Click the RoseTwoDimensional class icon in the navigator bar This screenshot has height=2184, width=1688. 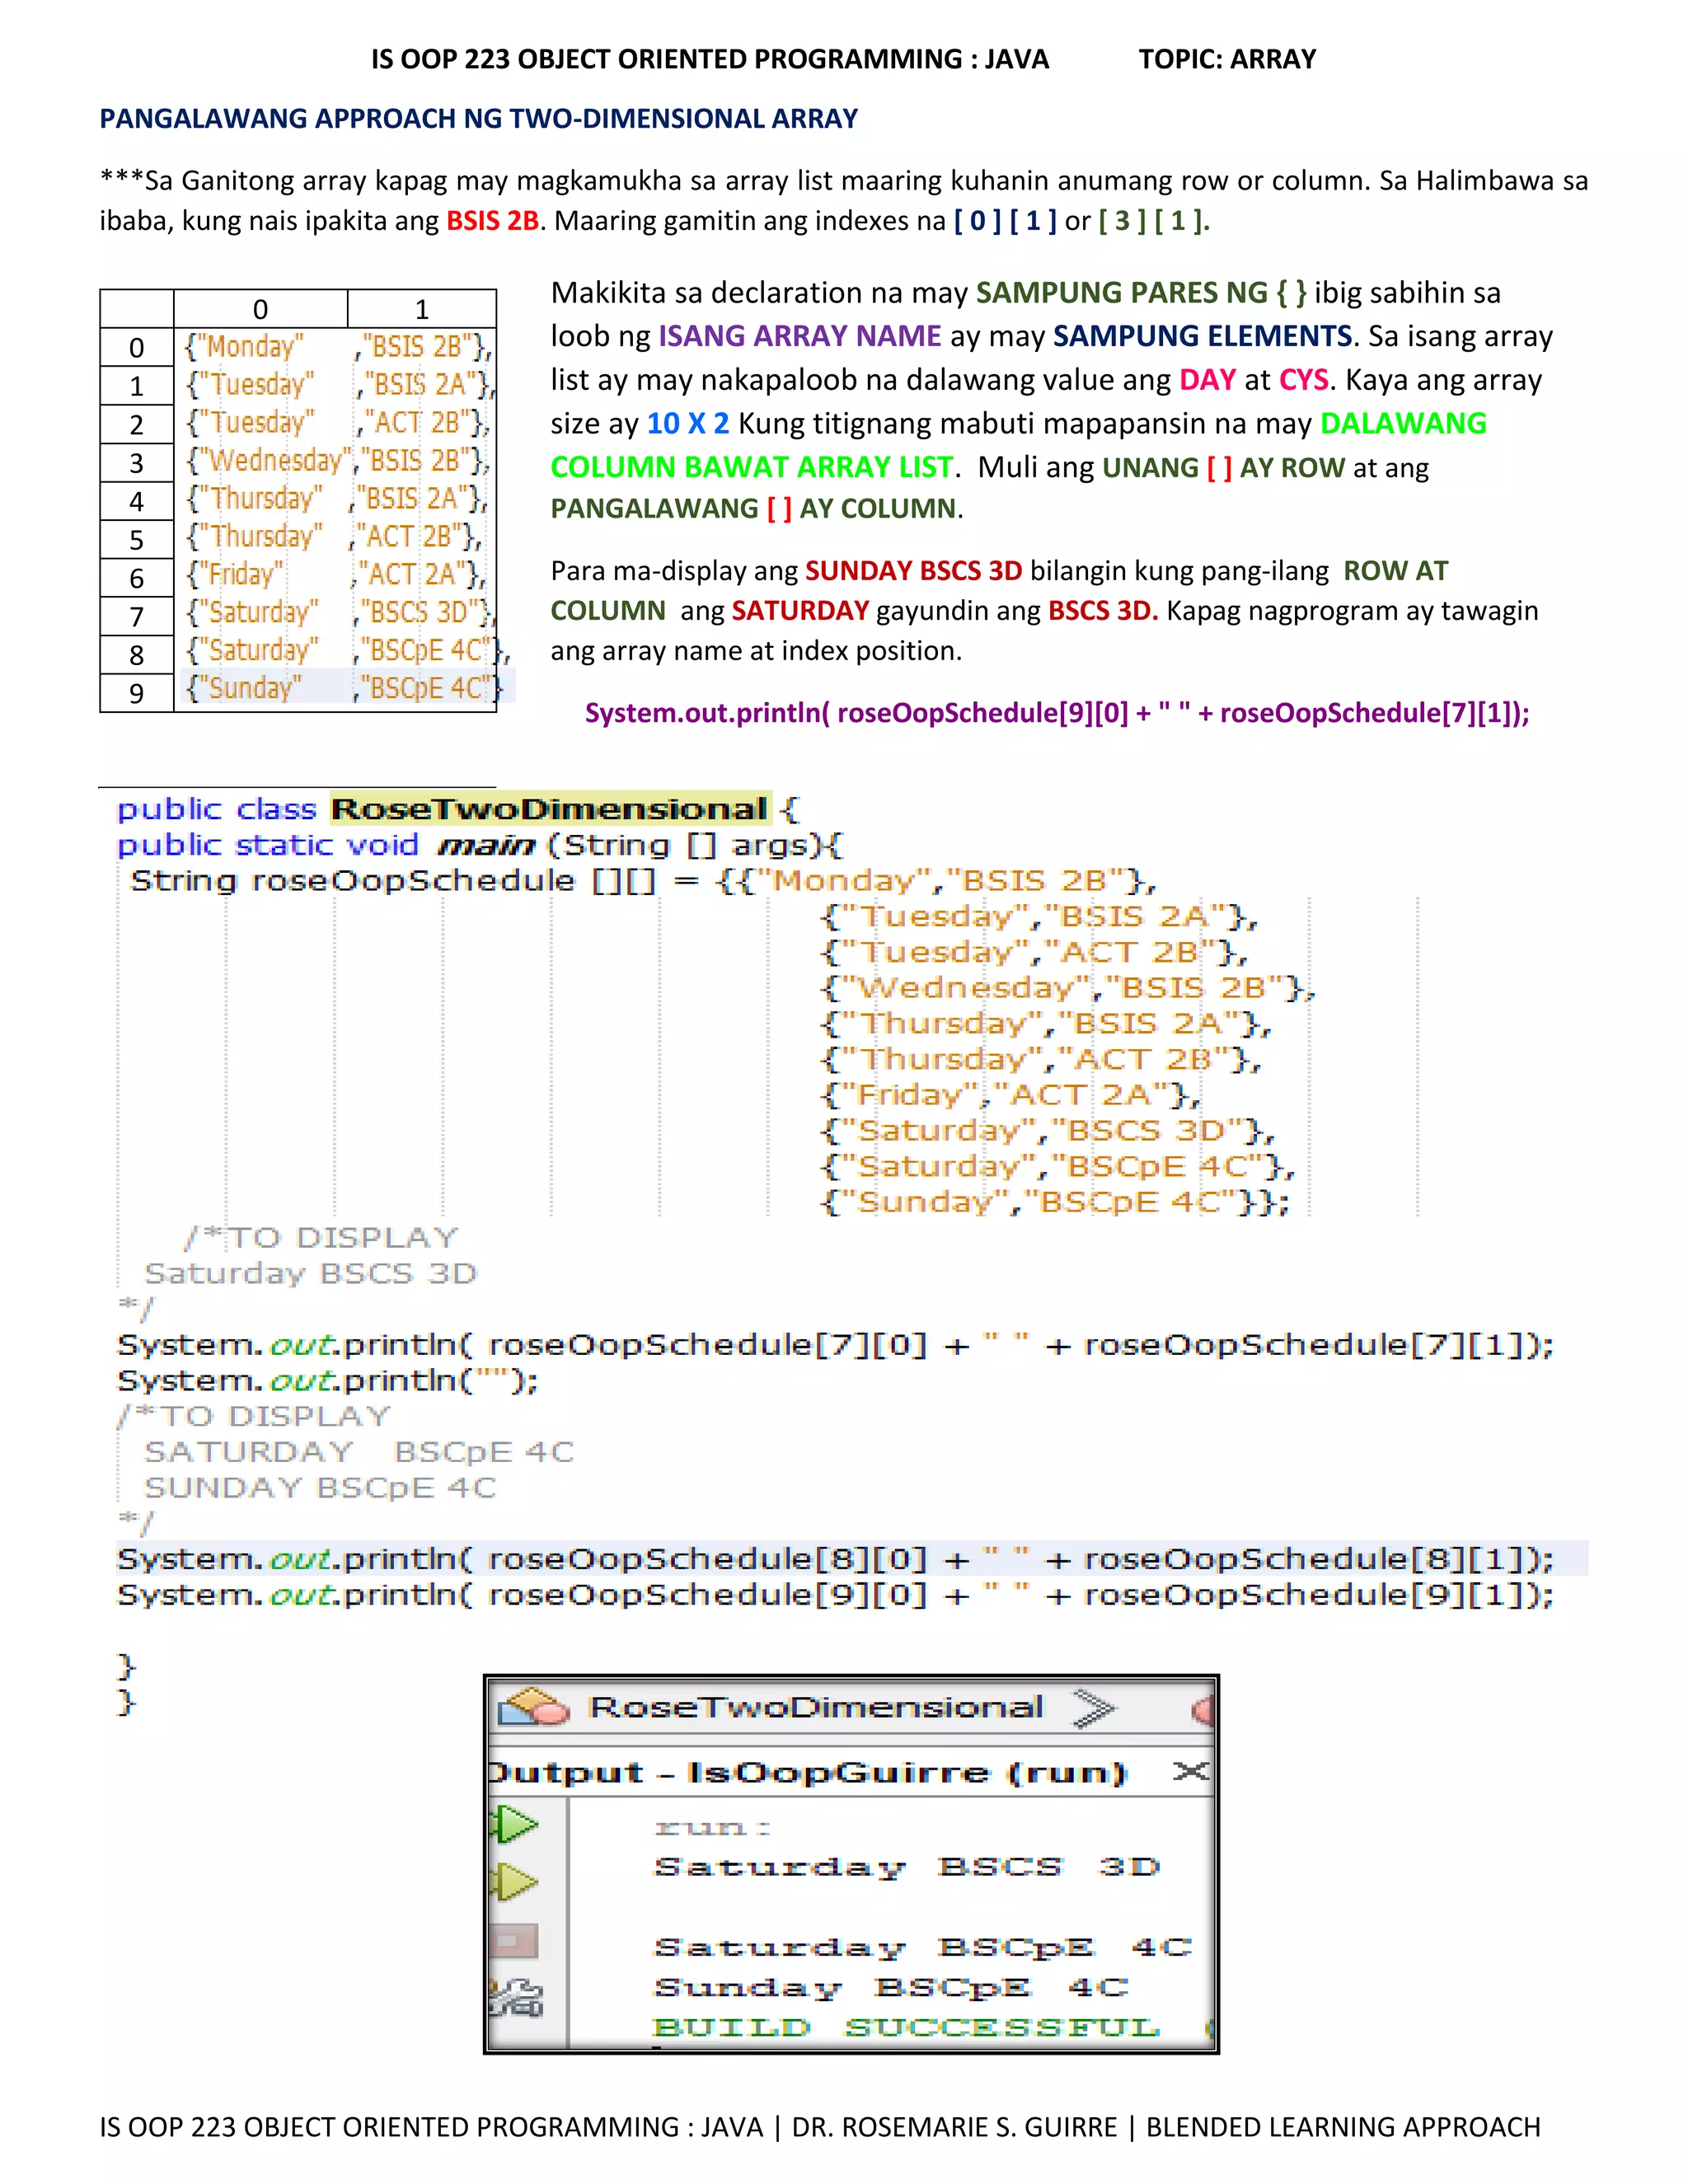pyautogui.click(x=534, y=1707)
